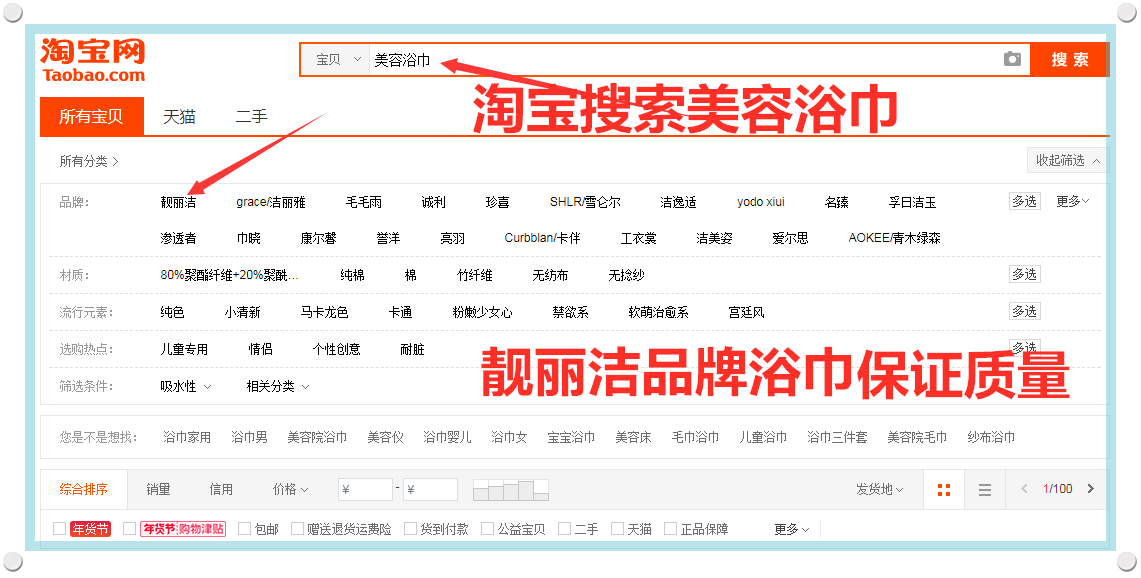Open the 发货地 location dropdown
1141x578 pixels.
point(880,489)
